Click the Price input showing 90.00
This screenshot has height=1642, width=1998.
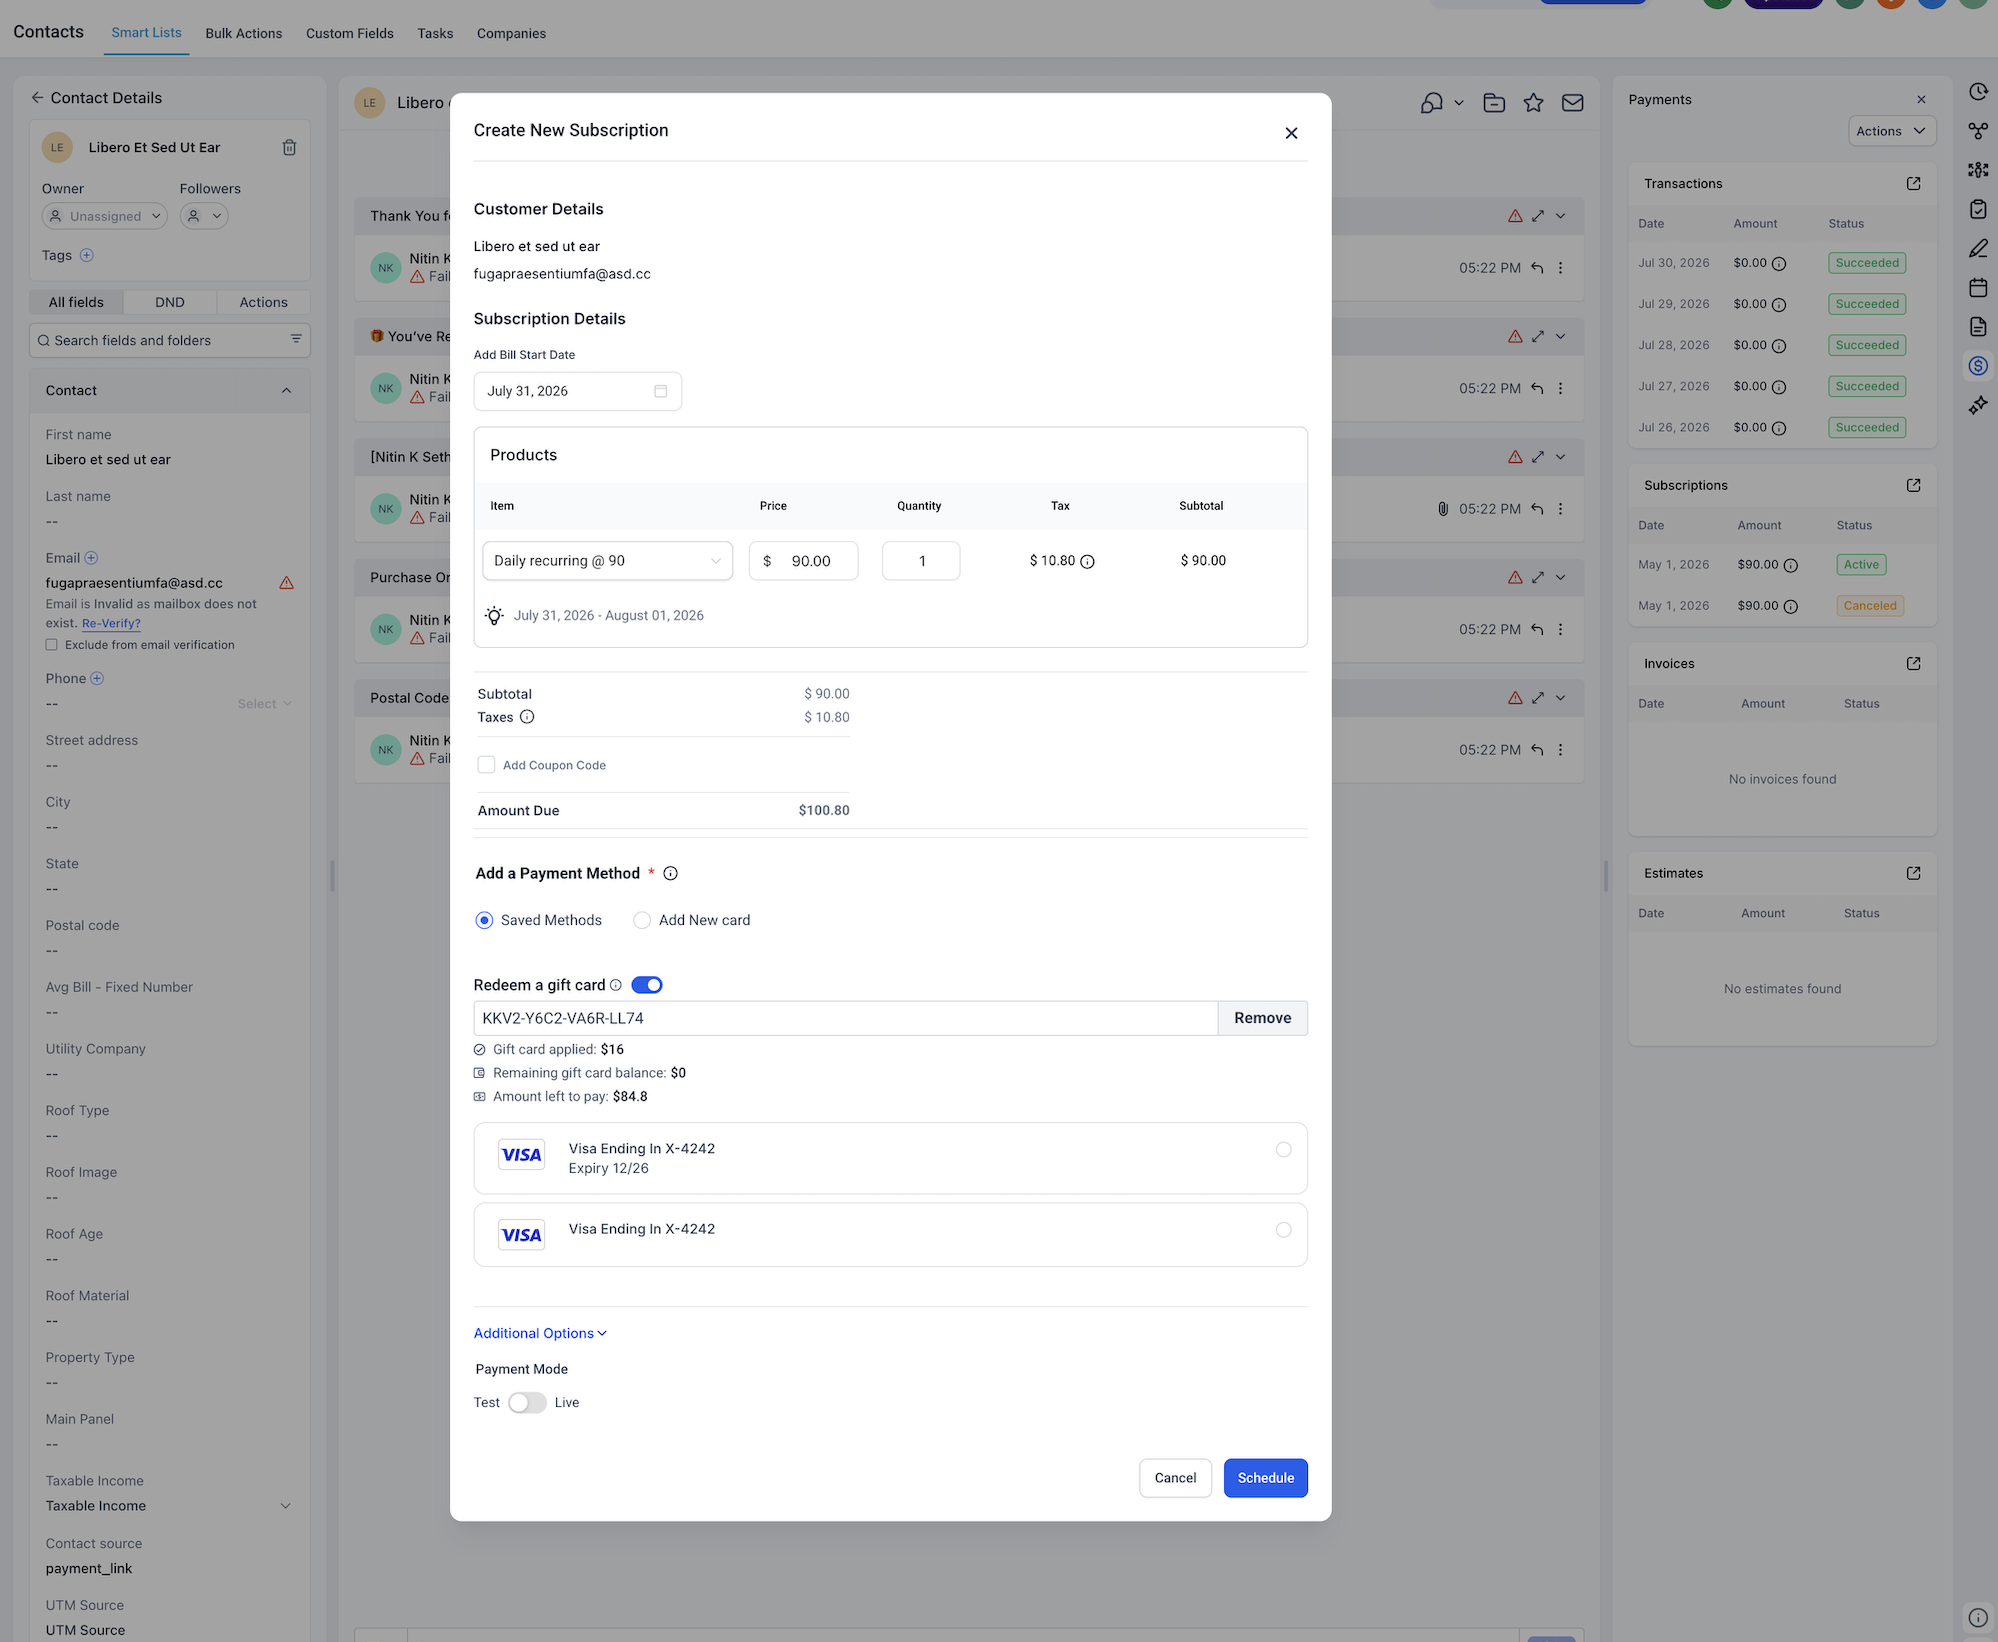pos(803,561)
